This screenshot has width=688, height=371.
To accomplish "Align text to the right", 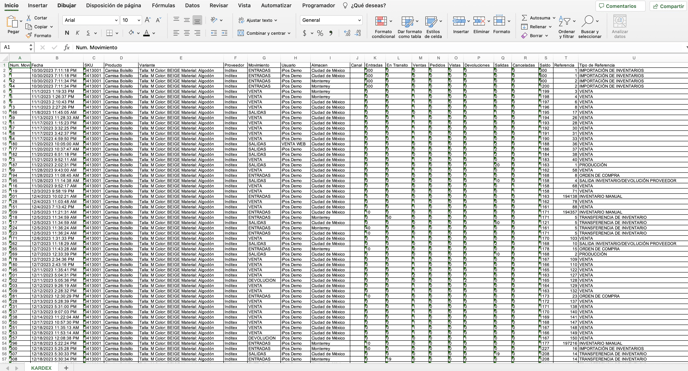I will (197, 33).
